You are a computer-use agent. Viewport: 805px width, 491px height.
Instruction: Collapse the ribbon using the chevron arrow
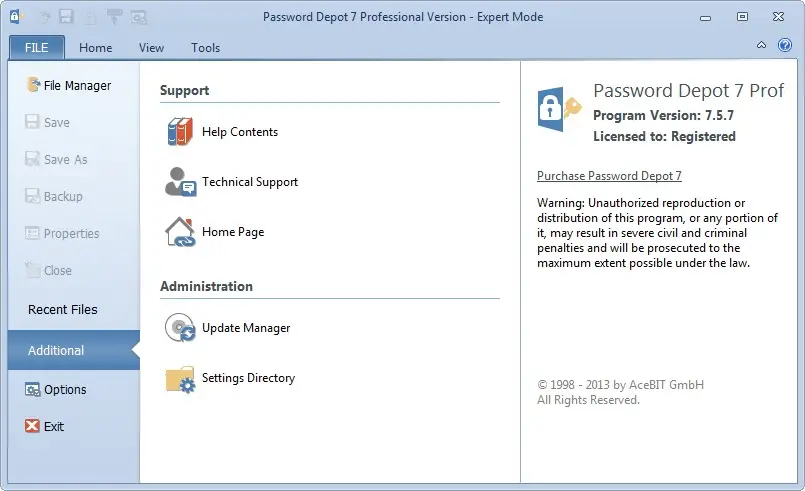(x=761, y=45)
